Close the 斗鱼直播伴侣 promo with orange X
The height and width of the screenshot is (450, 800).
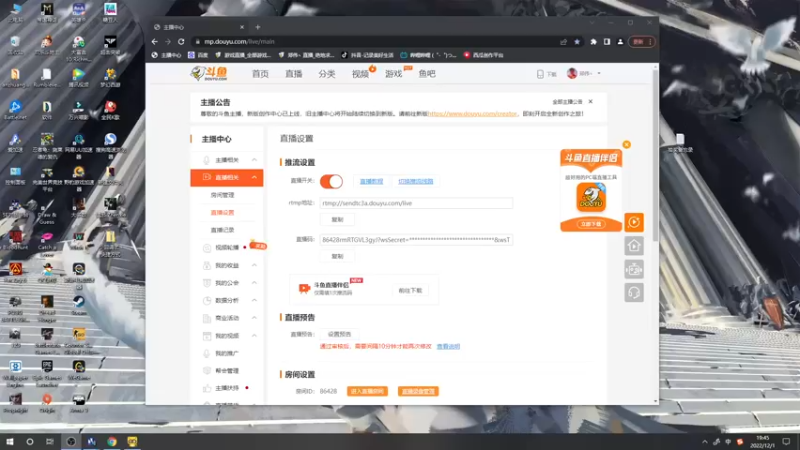pyautogui.click(x=627, y=144)
